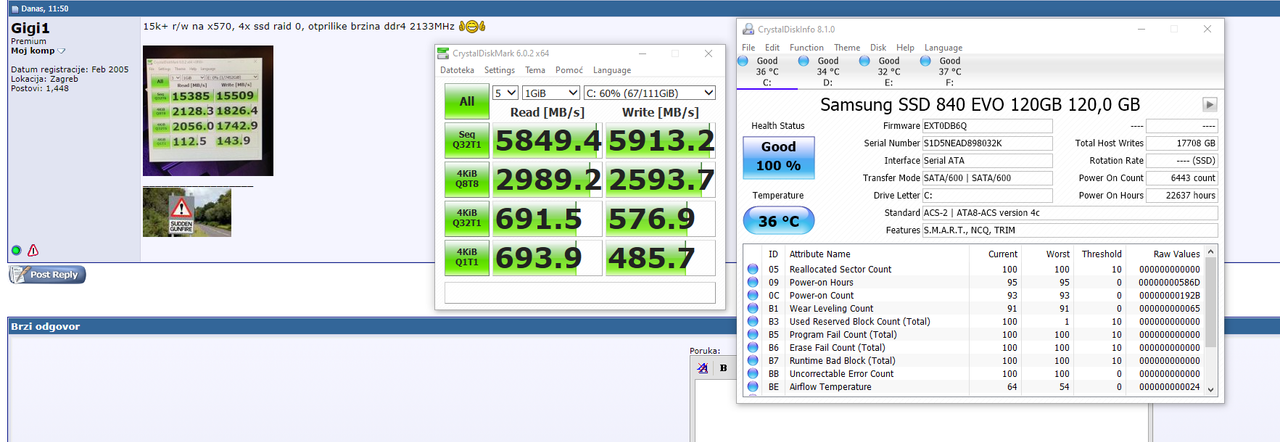
Task: Open the Moj komp dropdown arrow
Action: pos(61,51)
